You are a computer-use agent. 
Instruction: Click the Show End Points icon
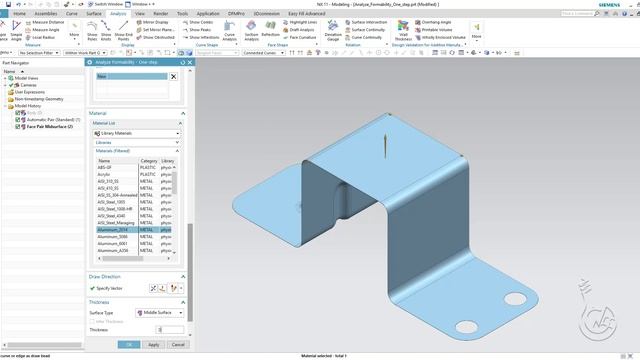pyautogui.click(x=123, y=30)
